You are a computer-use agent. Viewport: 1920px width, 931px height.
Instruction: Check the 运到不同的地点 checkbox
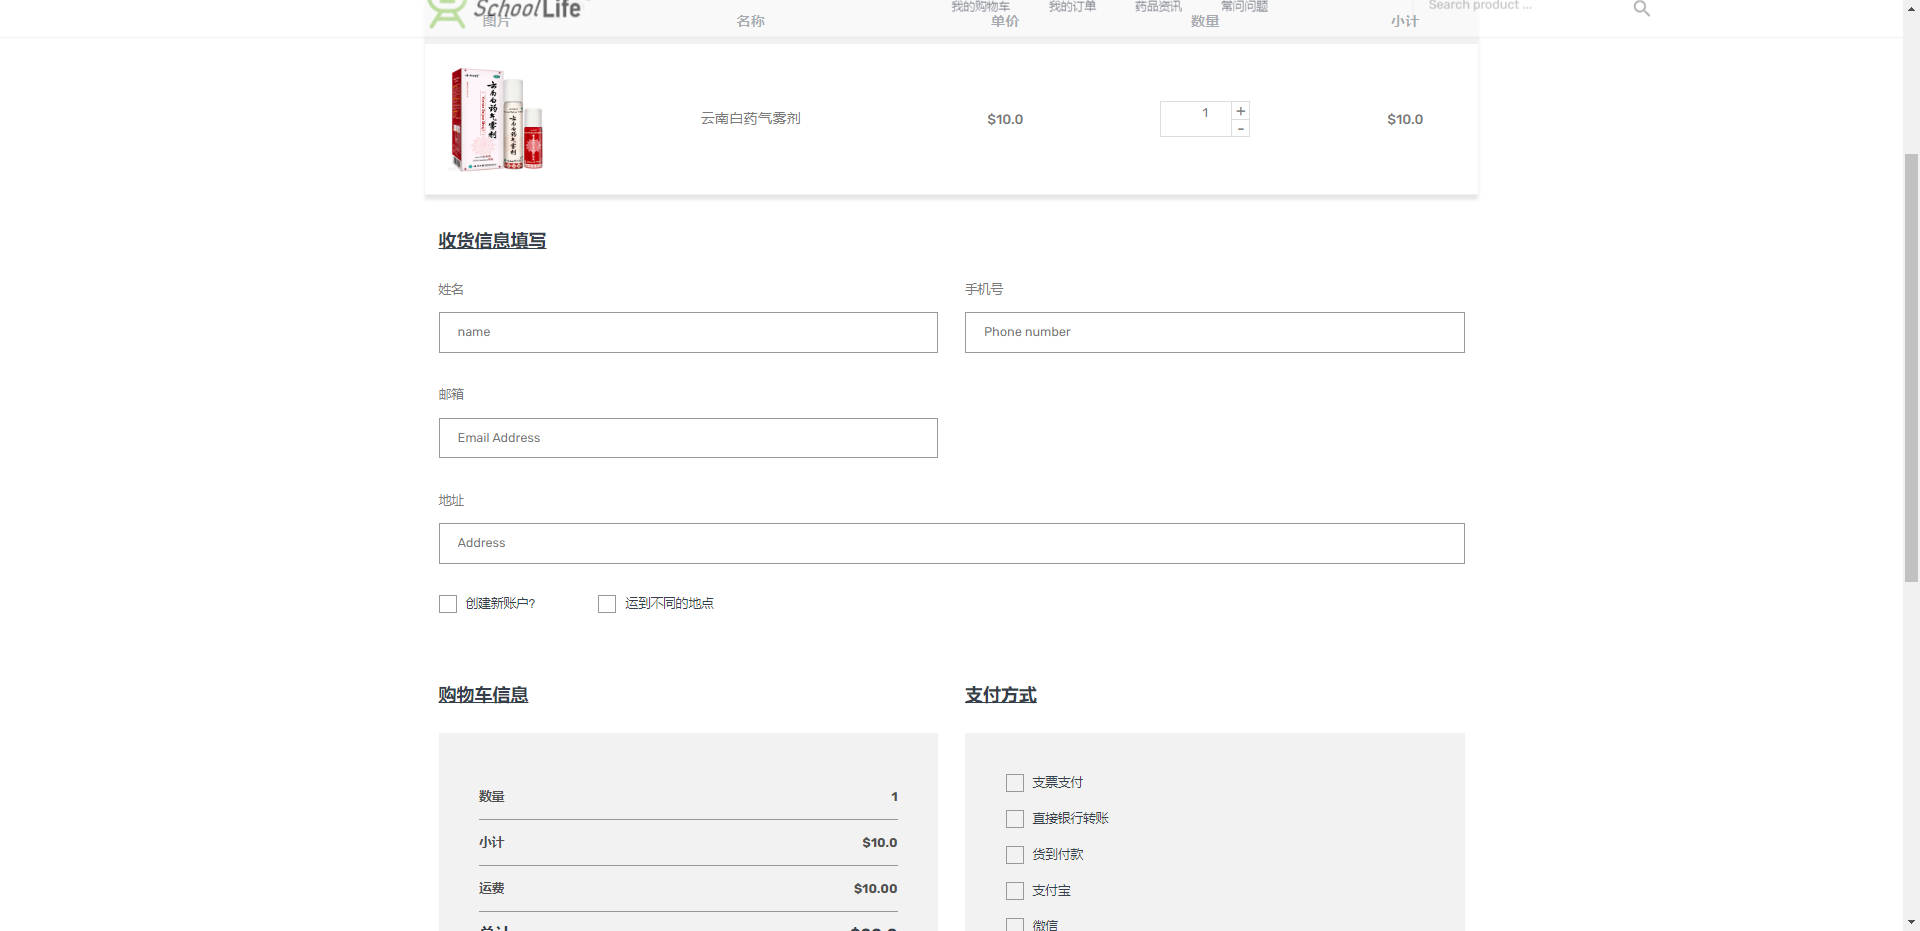click(x=607, y=604)
